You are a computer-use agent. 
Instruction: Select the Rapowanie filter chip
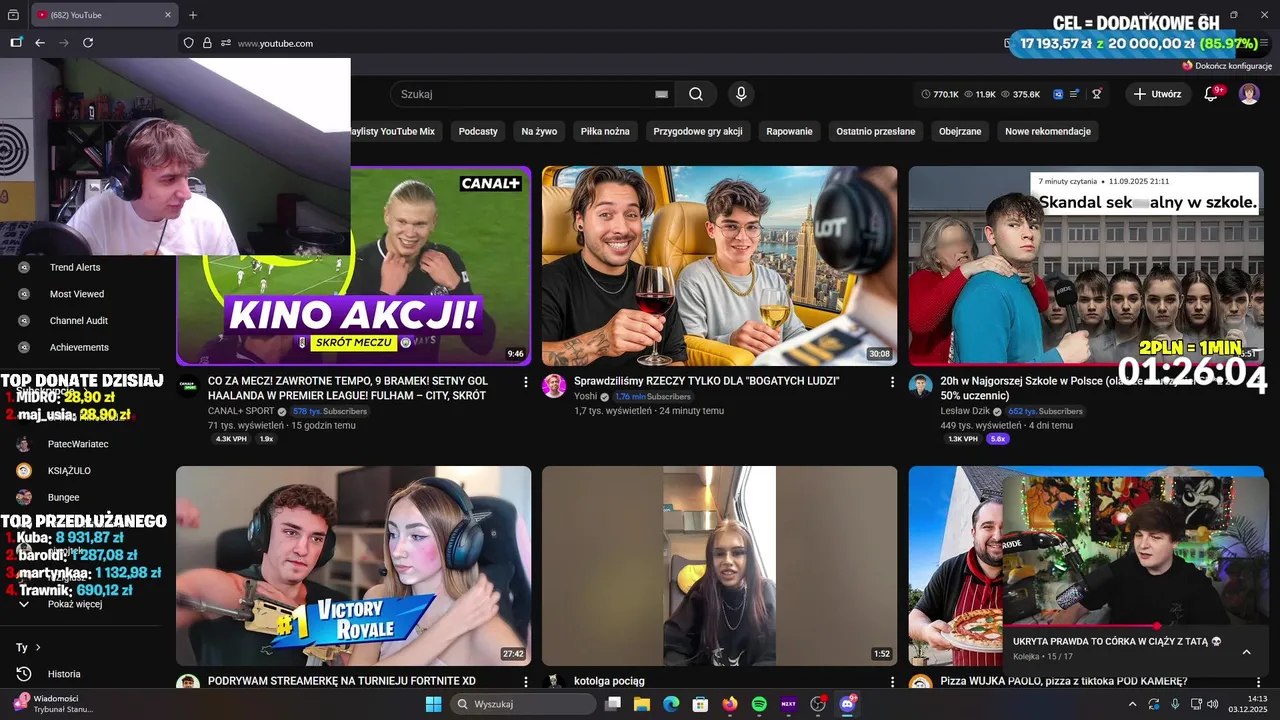(789, 131)
